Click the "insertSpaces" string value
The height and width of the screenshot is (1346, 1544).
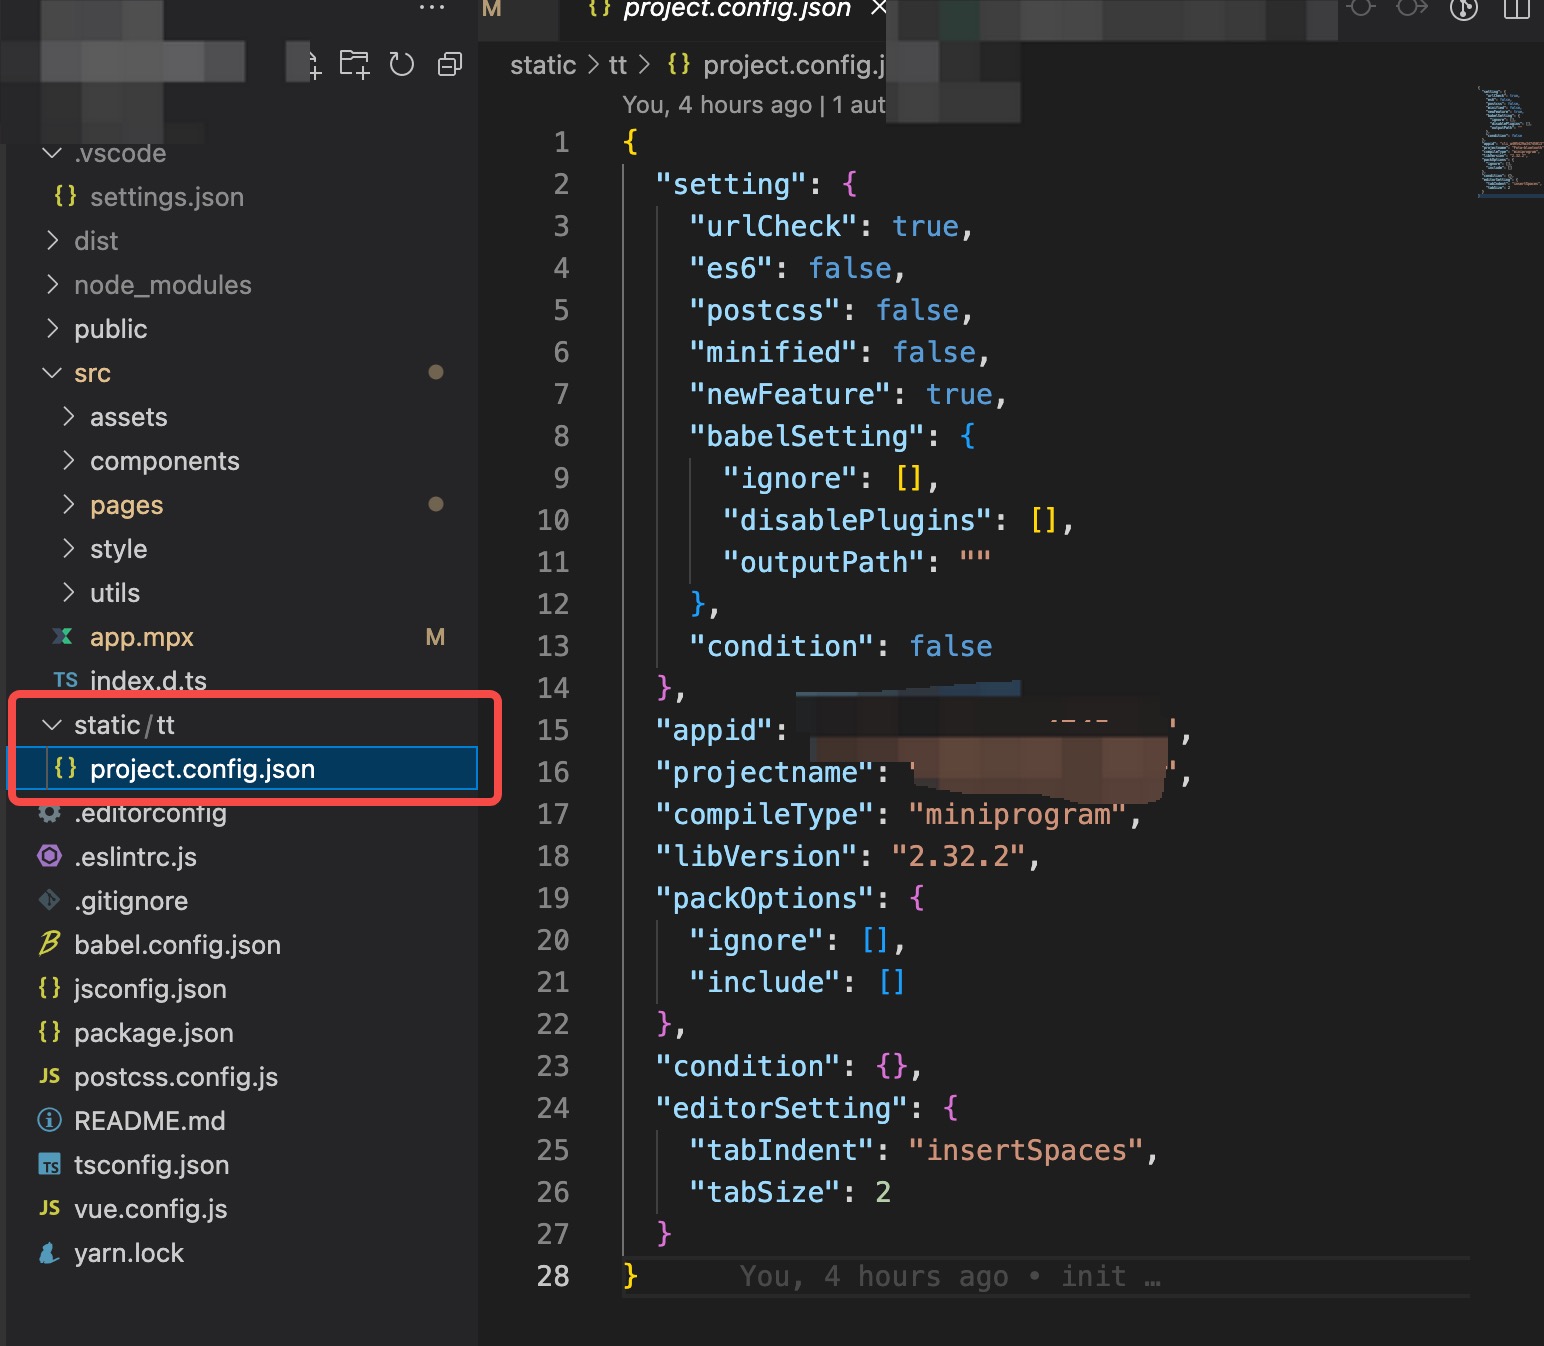[x=1026, y=1150]
